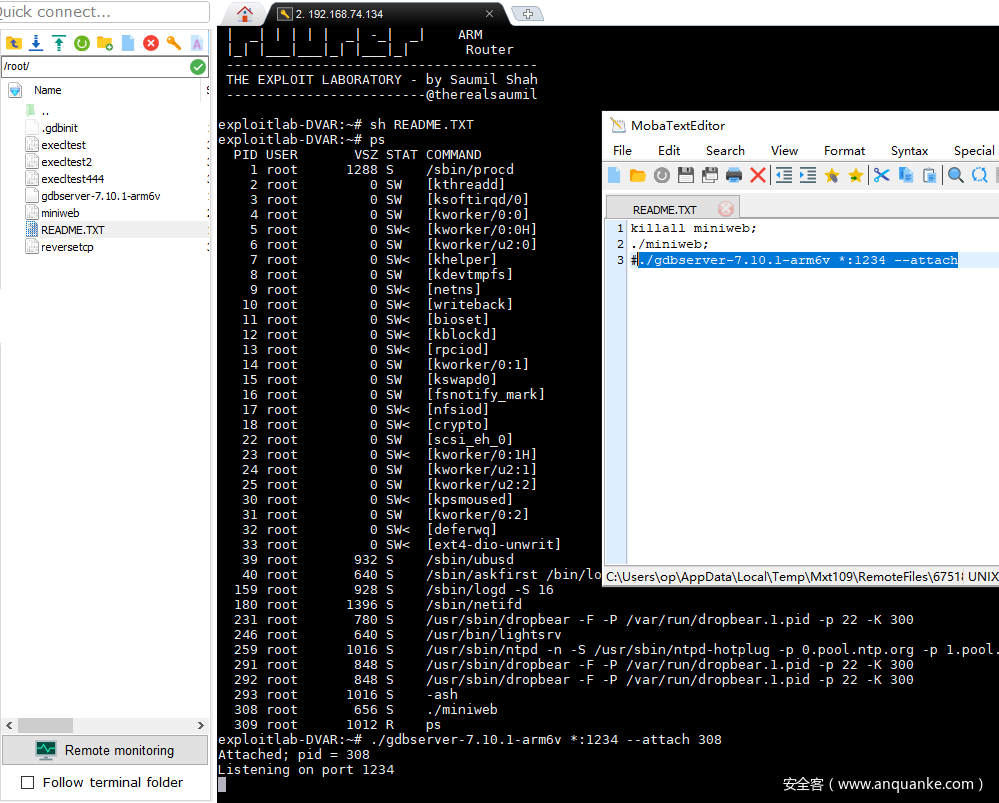Click the increase indent icon in editor
Viewport: 999px width, 803px height.
coord(808,175)
